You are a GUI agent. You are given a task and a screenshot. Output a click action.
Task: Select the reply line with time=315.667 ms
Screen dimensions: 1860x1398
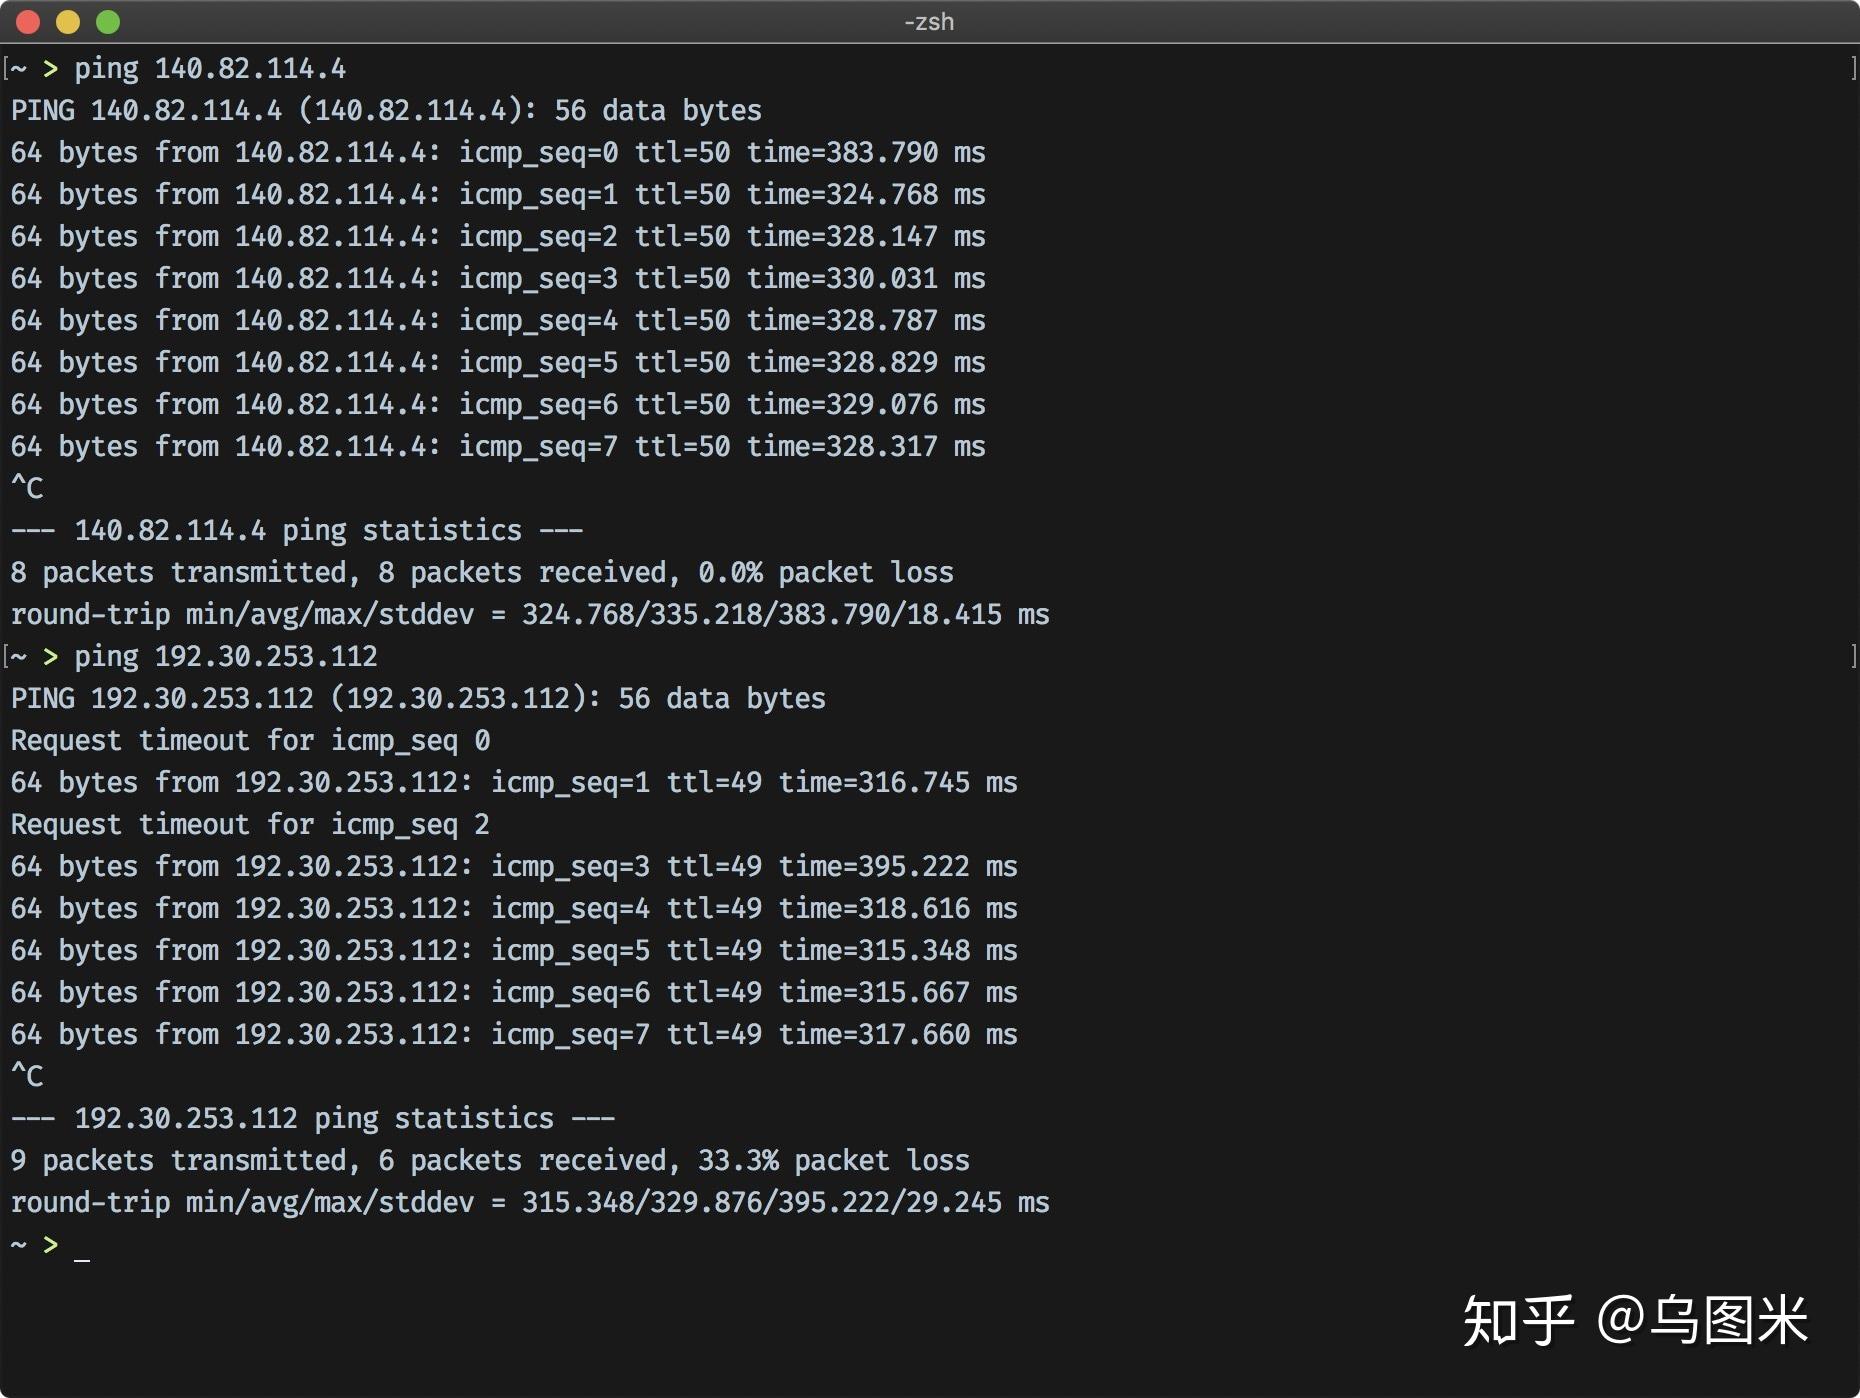pos(514,992)
